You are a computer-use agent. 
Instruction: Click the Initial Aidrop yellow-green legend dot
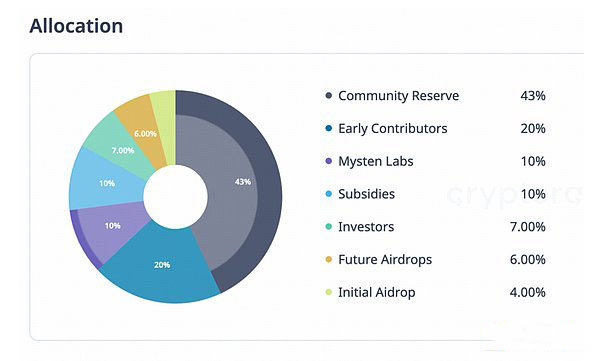pos(328,292)
